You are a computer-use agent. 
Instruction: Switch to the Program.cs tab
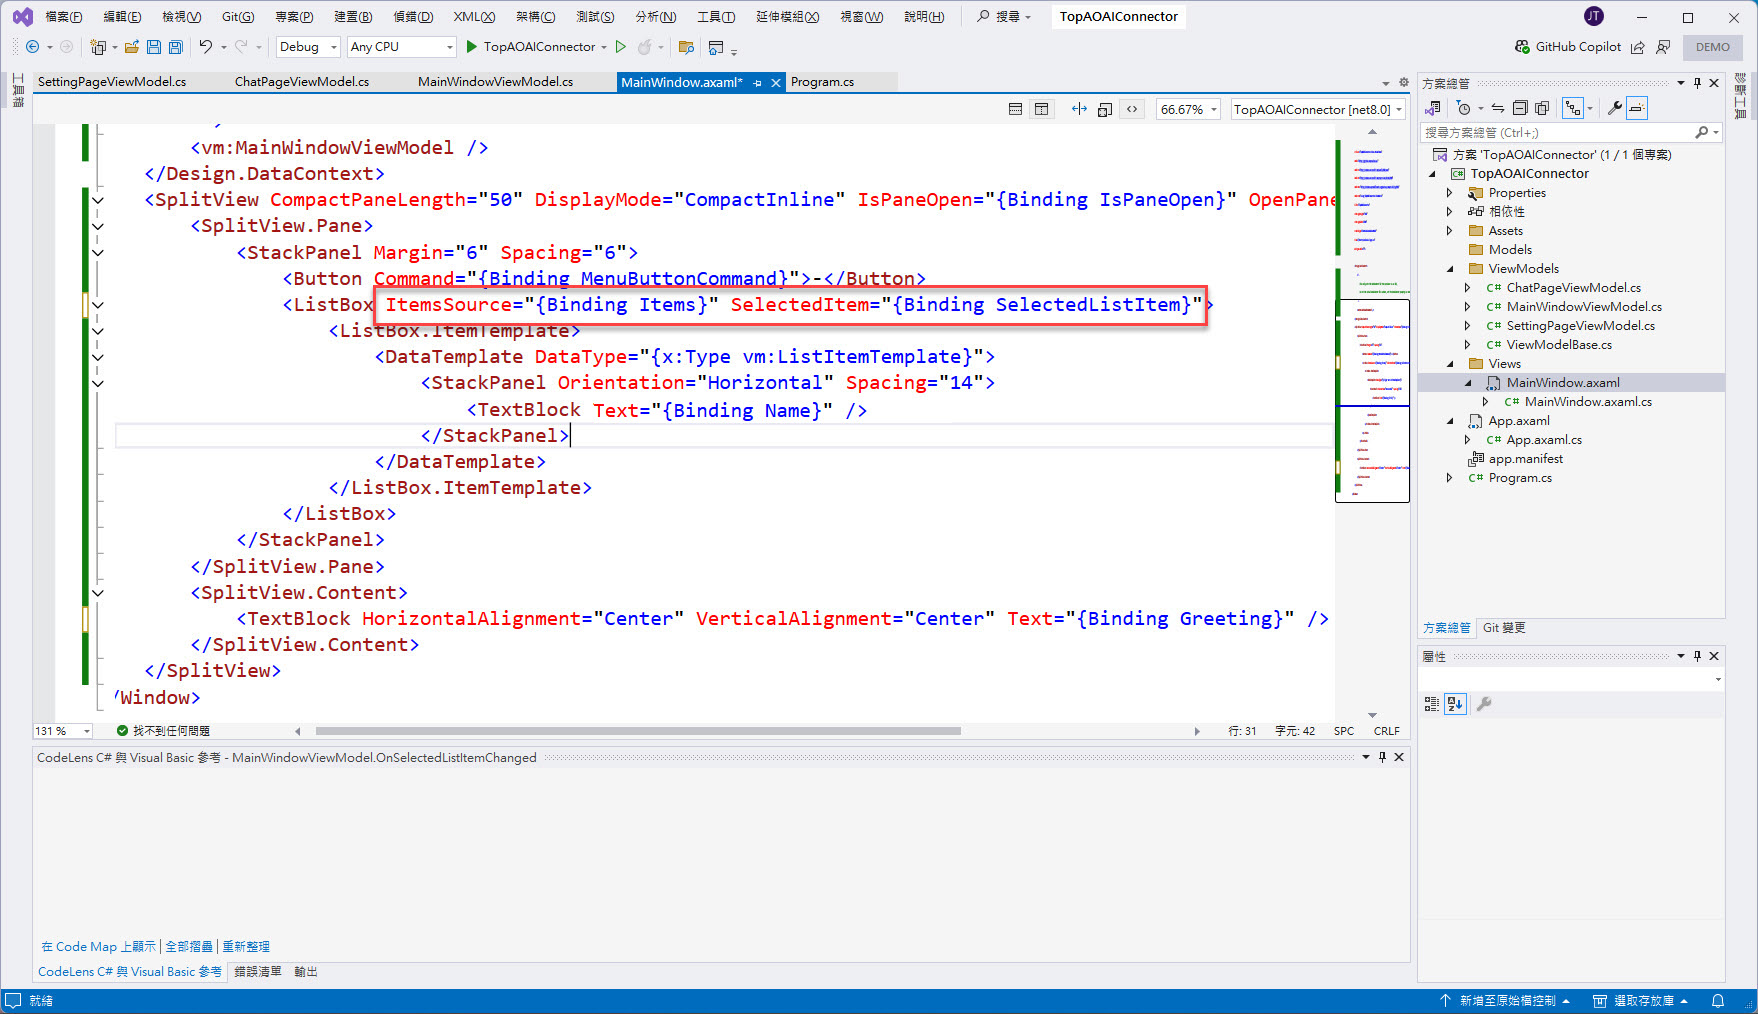click(x=822, y=82)
